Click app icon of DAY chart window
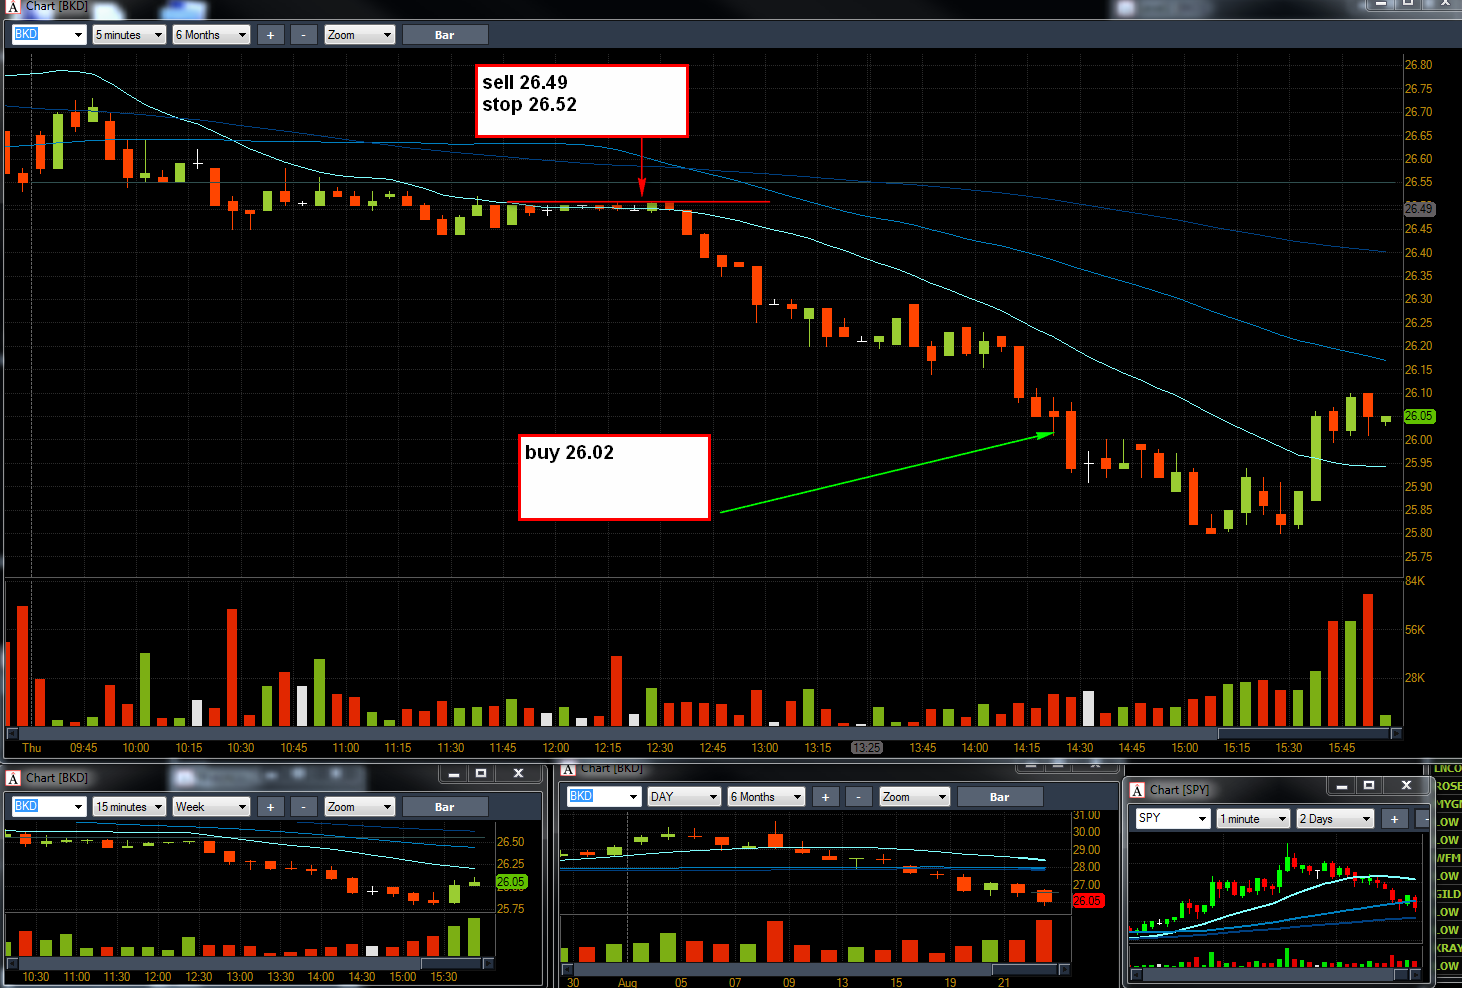 (x=568, y=769)
